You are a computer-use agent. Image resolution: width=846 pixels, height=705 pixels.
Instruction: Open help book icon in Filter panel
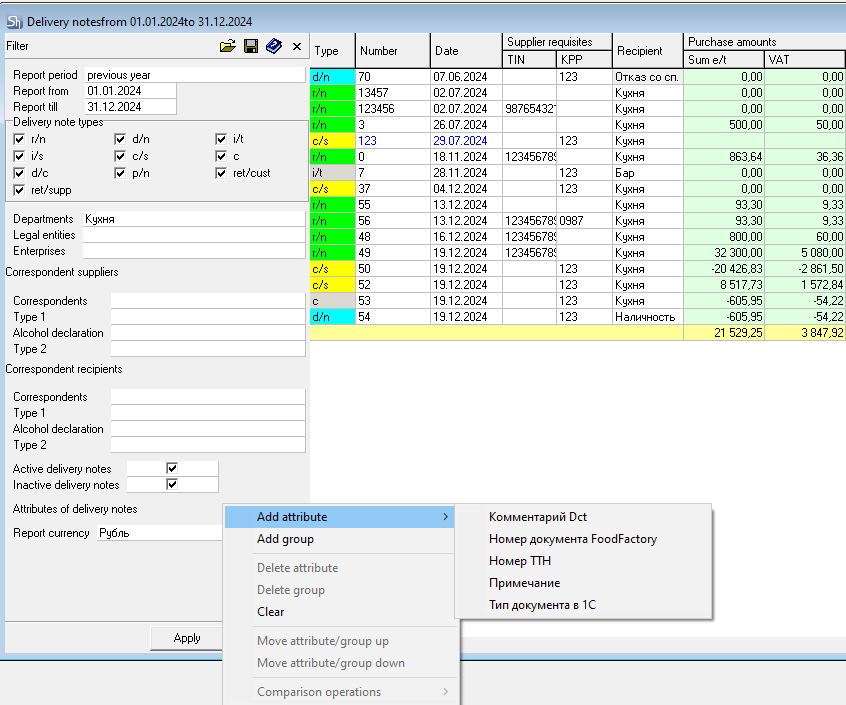[x=273, y=46]
